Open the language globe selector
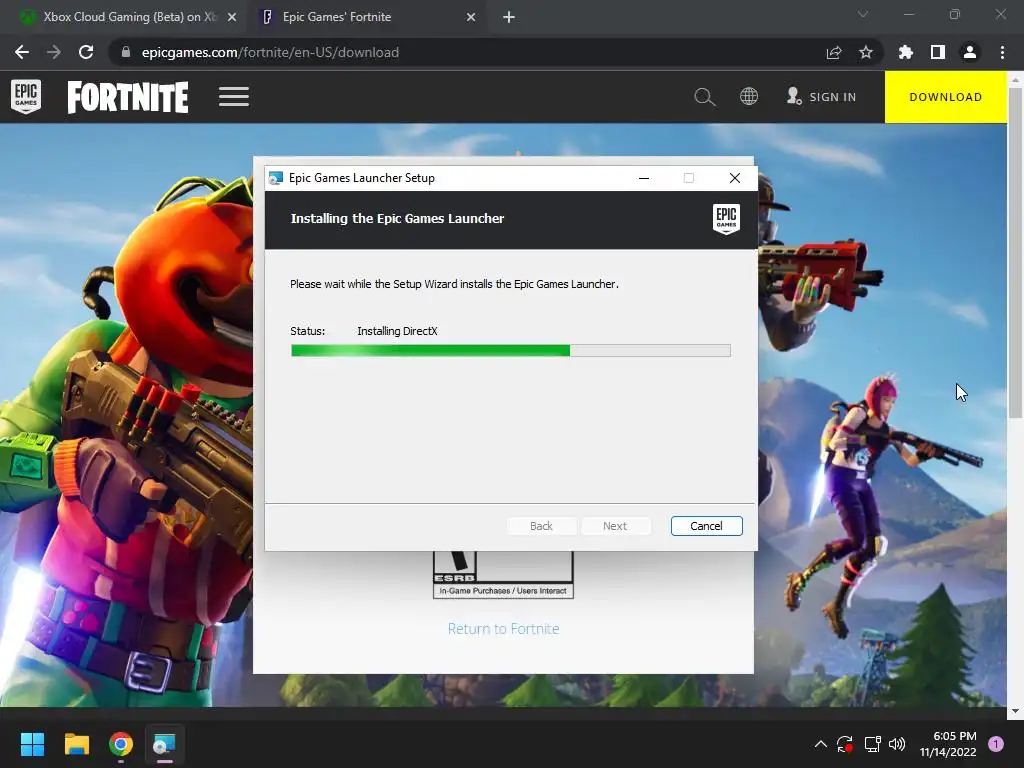 tap(749, 97)
